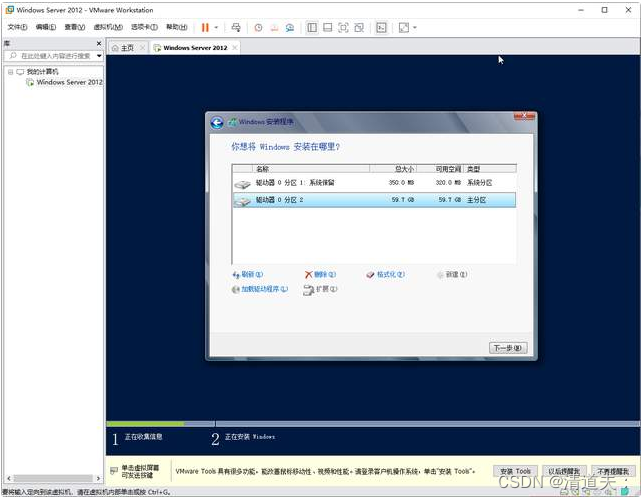
Task: Click the 刷新(R) link
Action: point(248,274)
